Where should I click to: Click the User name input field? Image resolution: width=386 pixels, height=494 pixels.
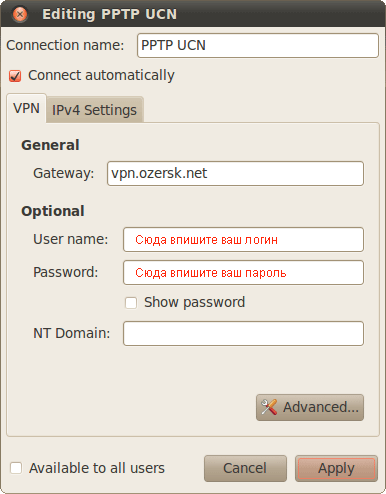coord(243,239)
